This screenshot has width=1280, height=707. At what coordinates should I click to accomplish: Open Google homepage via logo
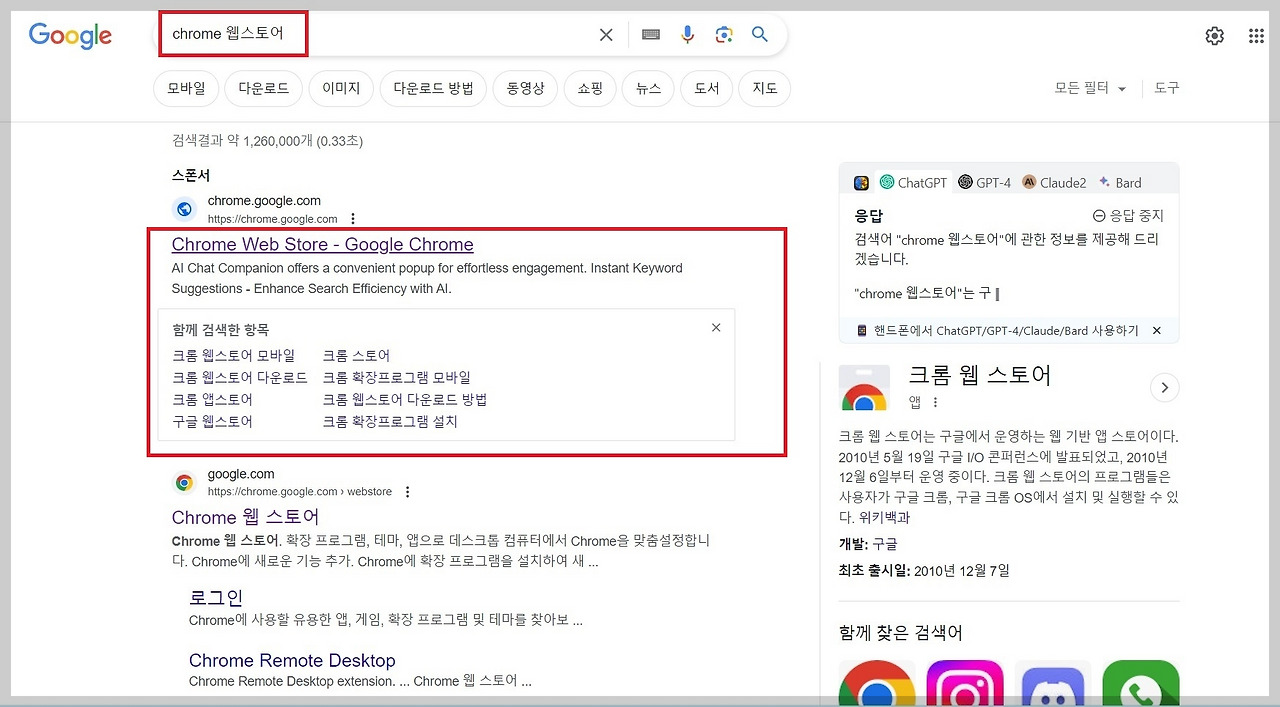(70, 35)
